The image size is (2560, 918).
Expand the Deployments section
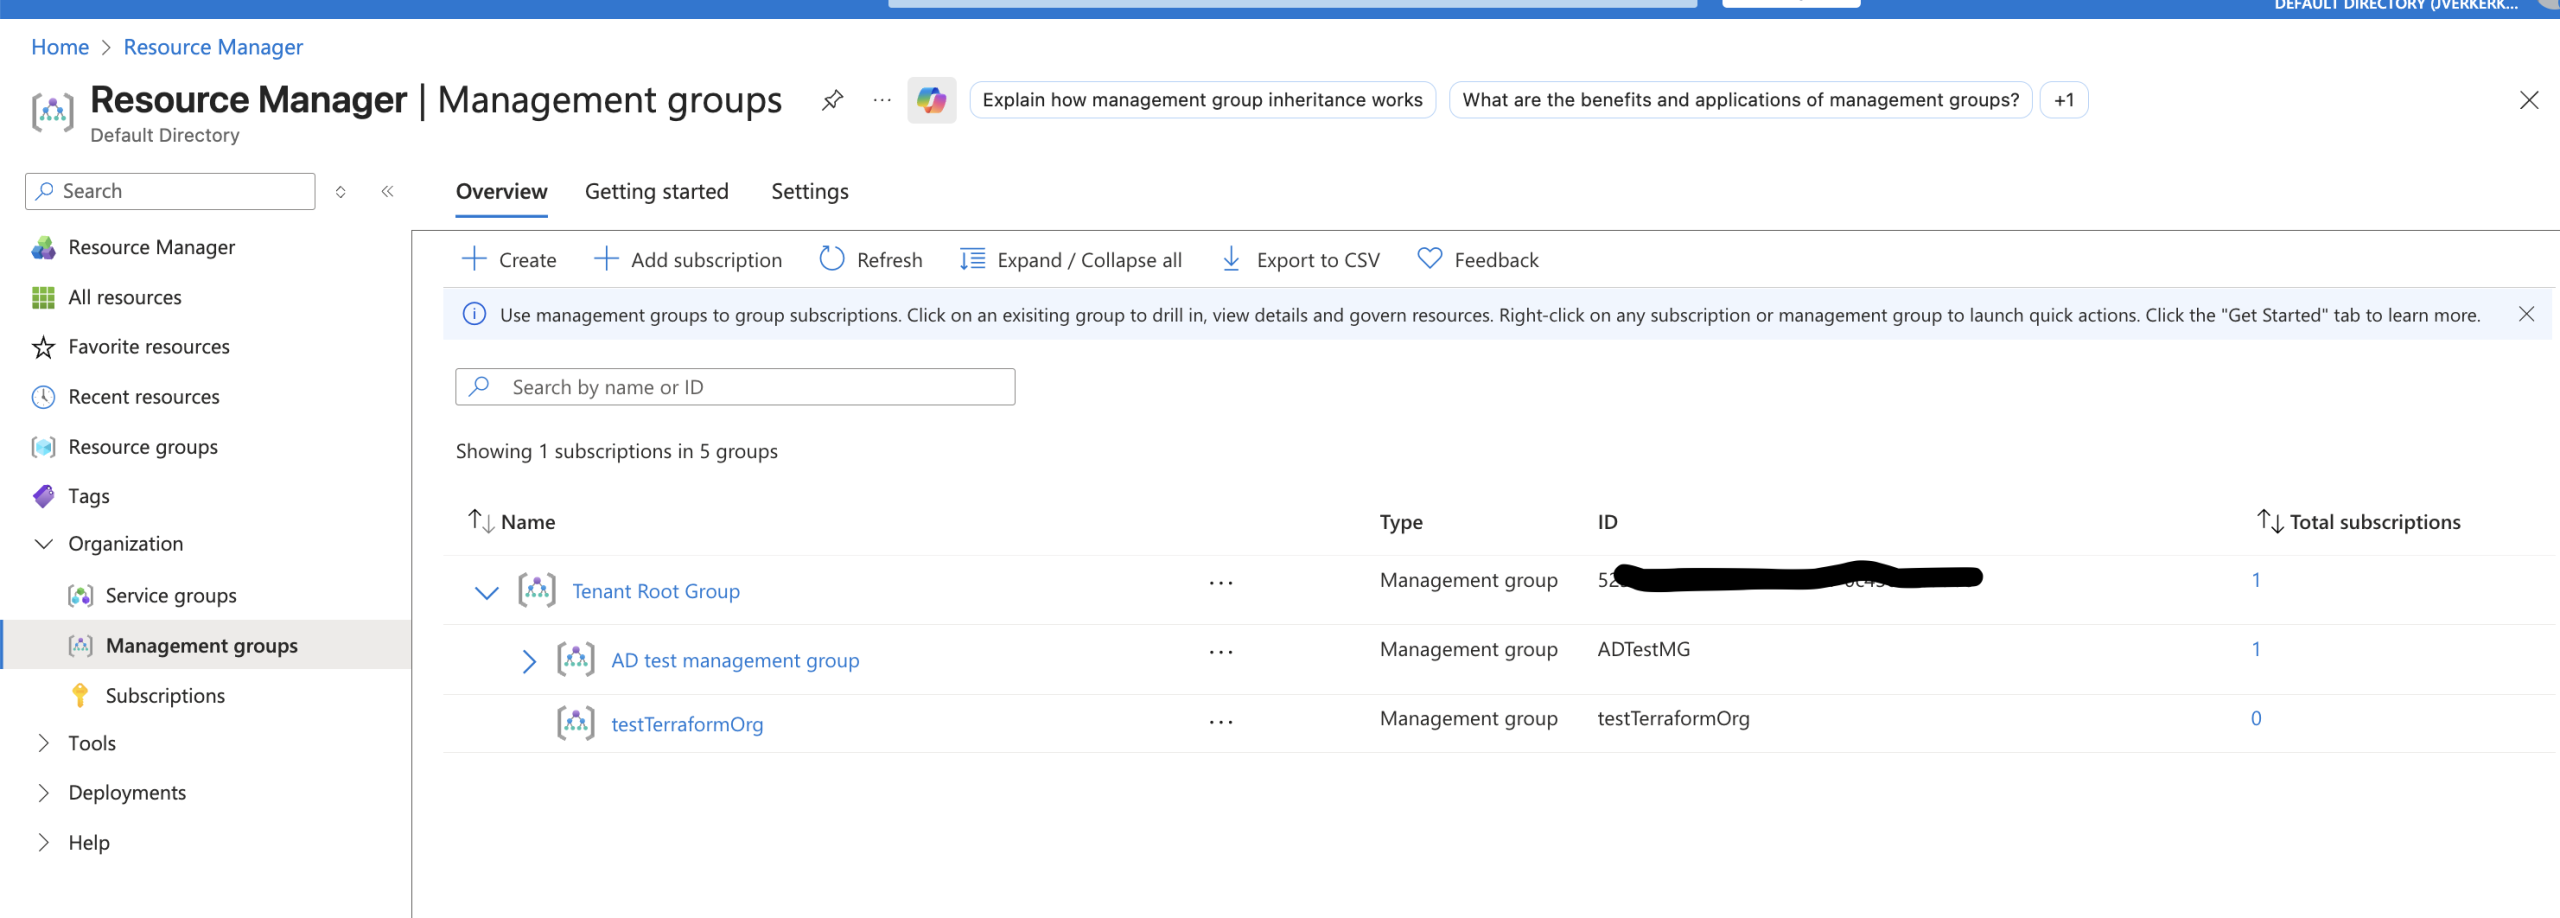pos(43,793)
